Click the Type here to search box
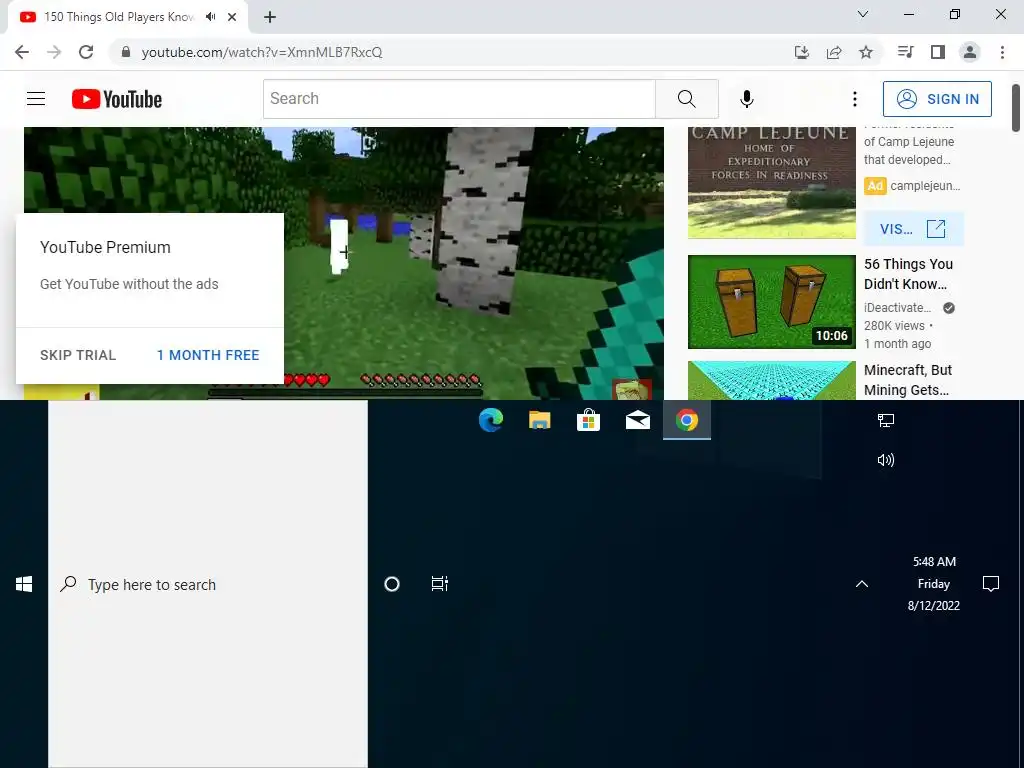The height and width of the screenshot is (768, 1024). 208,584
